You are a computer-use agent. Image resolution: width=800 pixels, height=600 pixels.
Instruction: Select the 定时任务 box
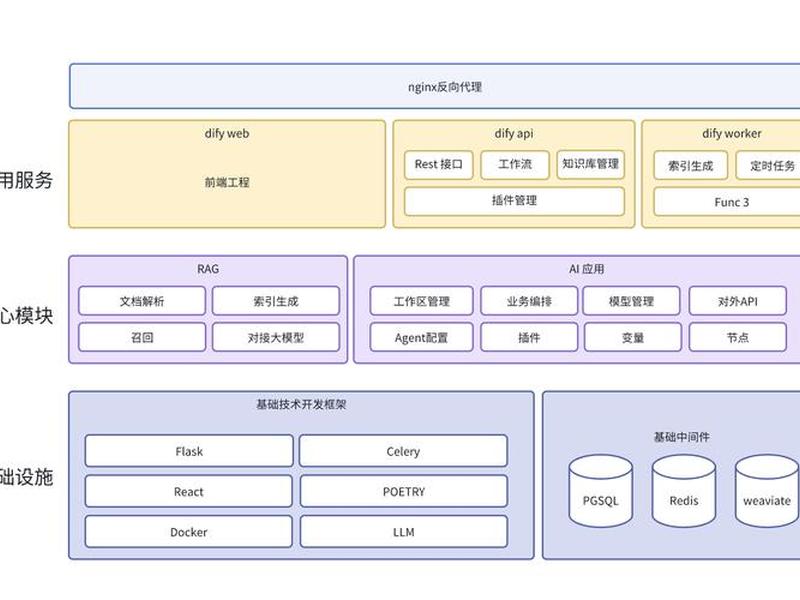(768, 165)
